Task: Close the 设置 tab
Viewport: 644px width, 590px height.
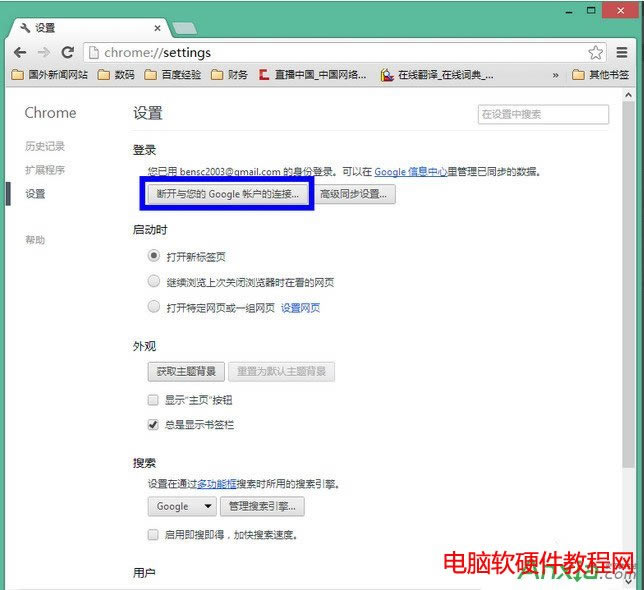Action: point(157,28)
